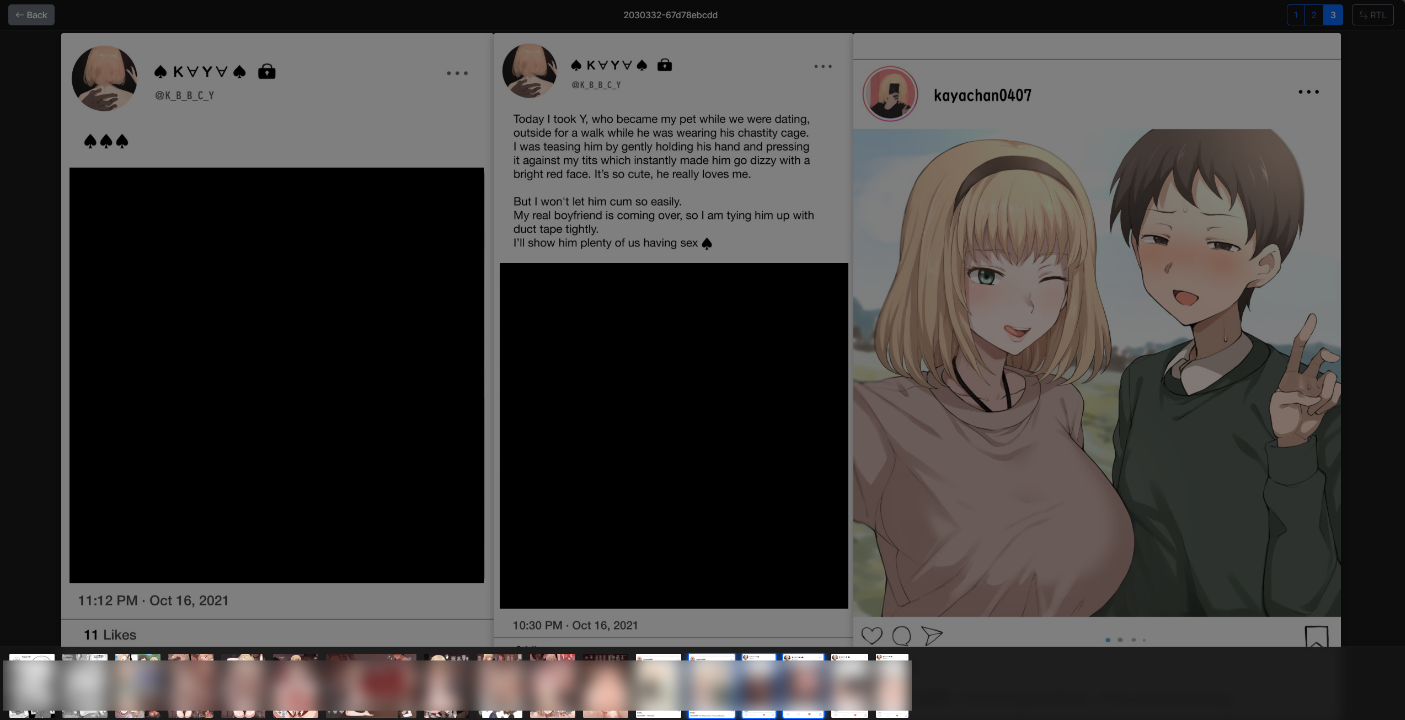Screen dimensions: 1405x720
Task: Open three-dot menu on the 11:12 PM post
Action: [x=457, y=73]
